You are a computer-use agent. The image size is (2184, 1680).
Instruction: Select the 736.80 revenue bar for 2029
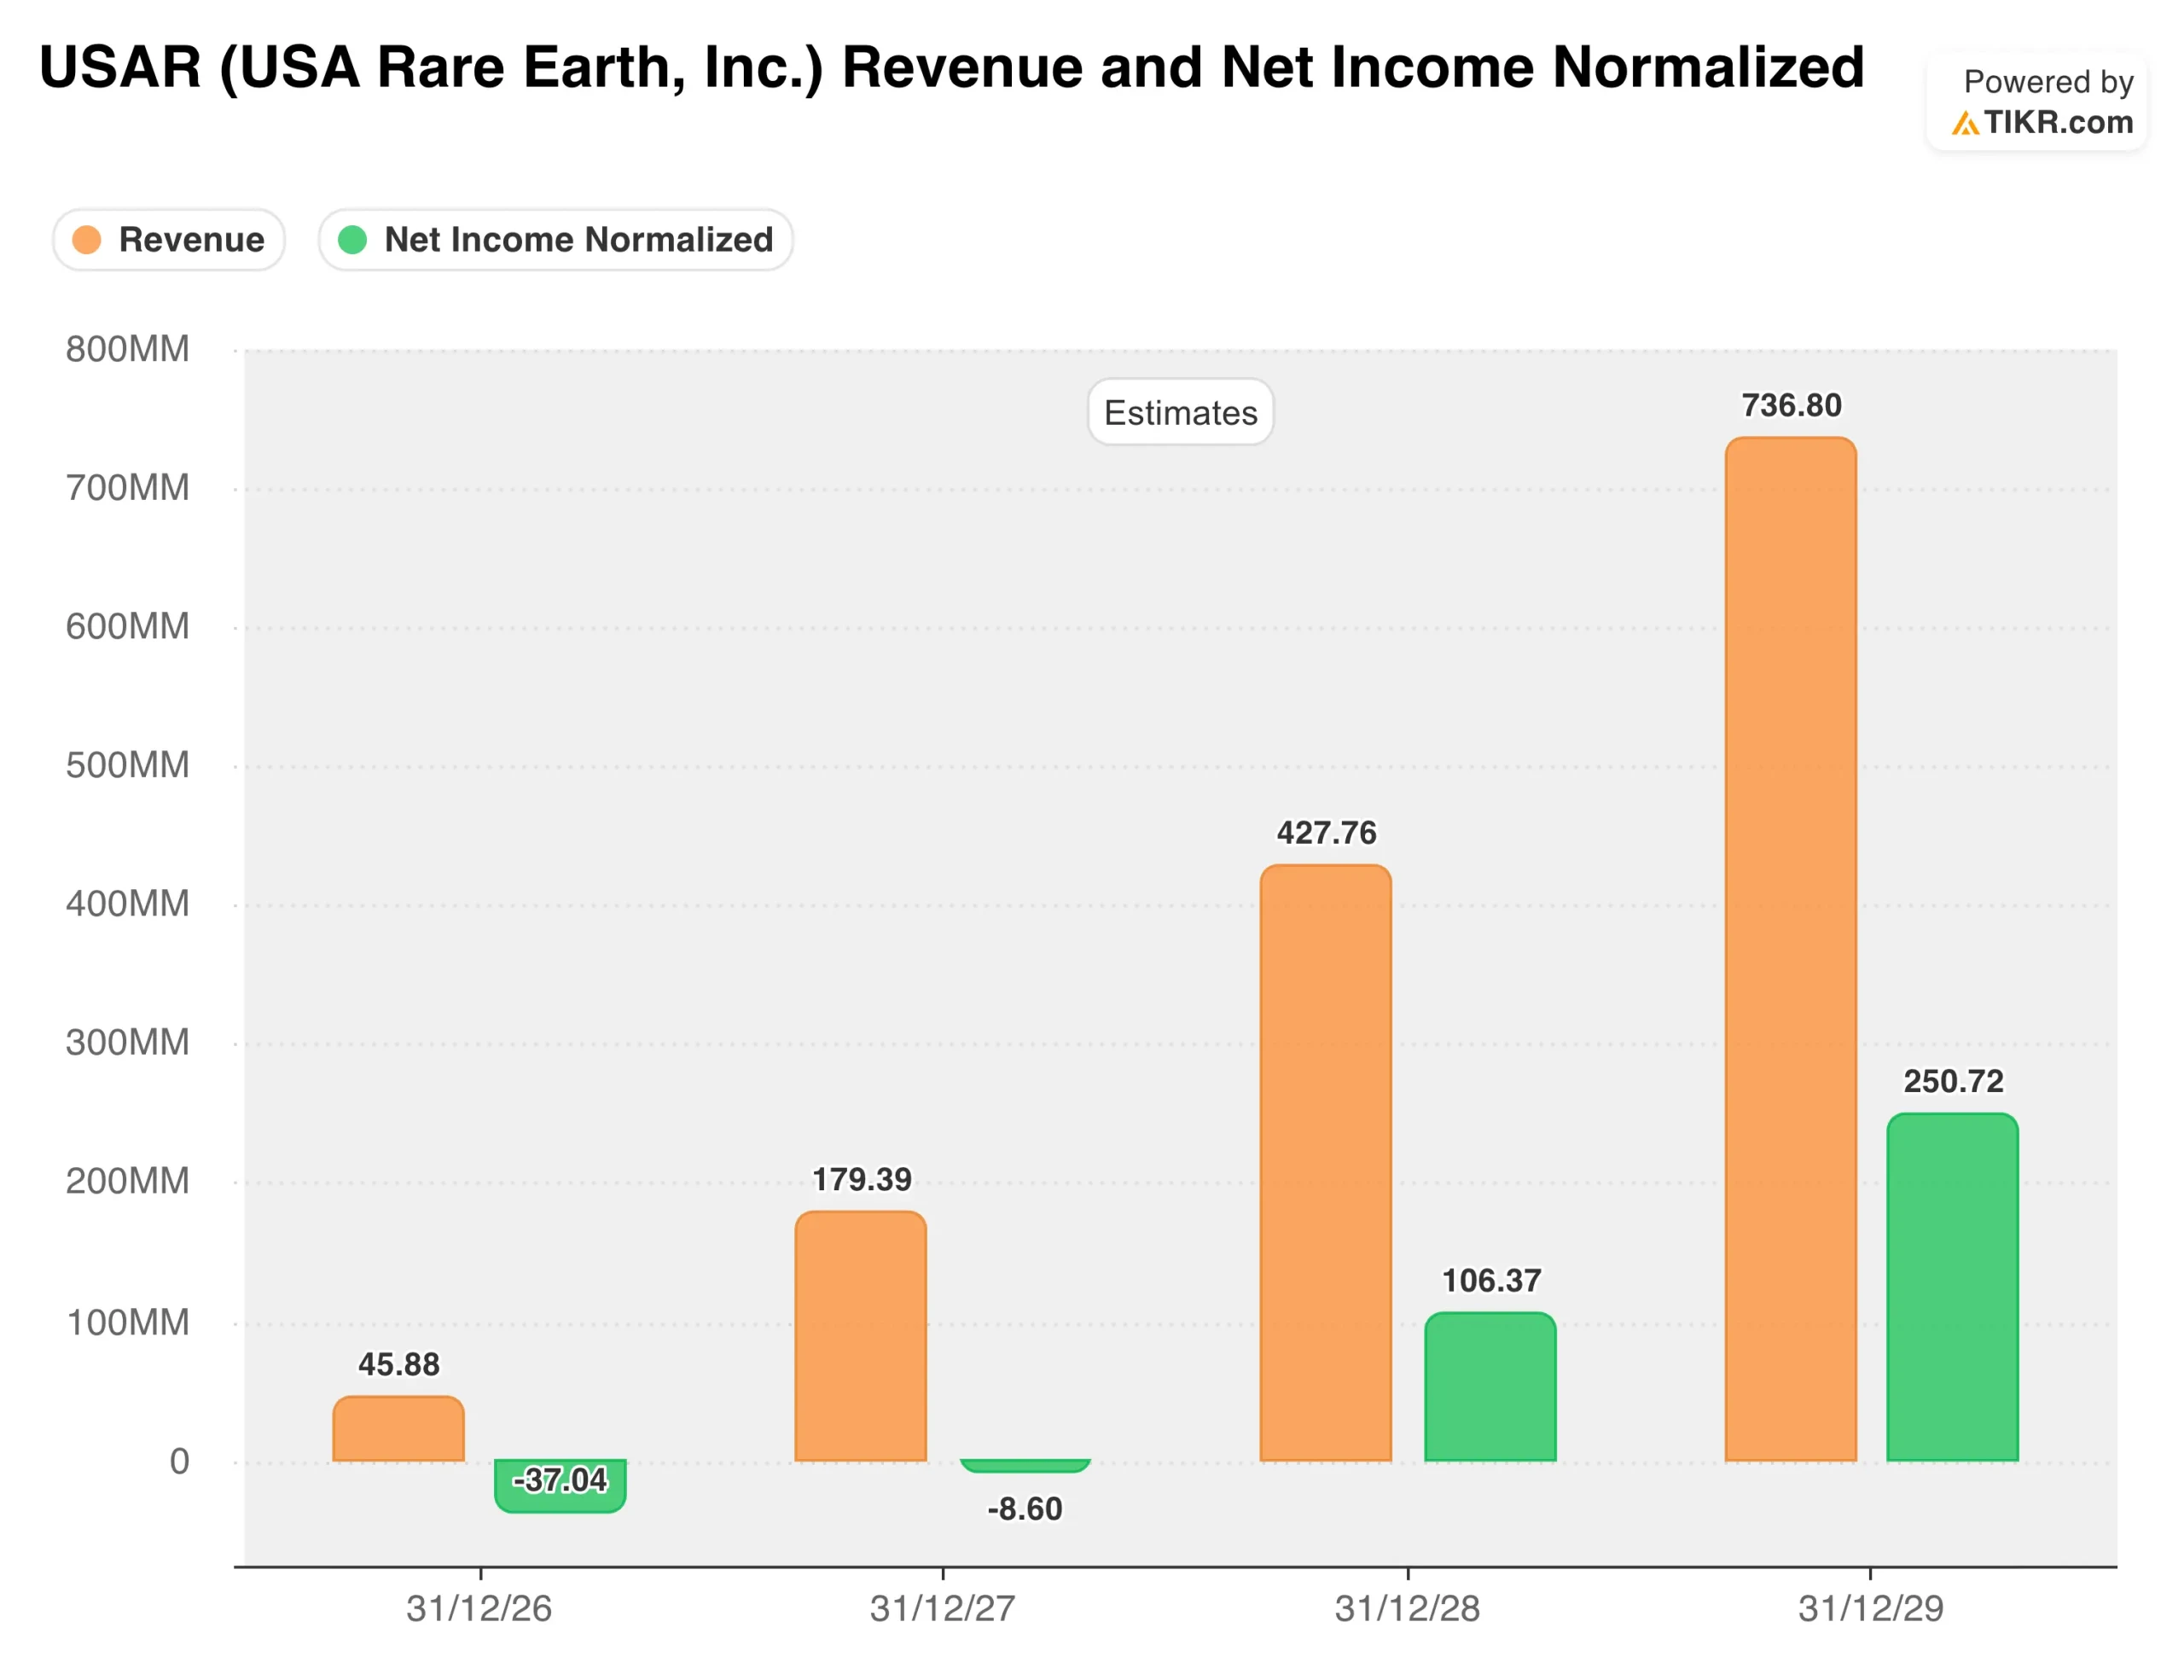coord(1790,950)
